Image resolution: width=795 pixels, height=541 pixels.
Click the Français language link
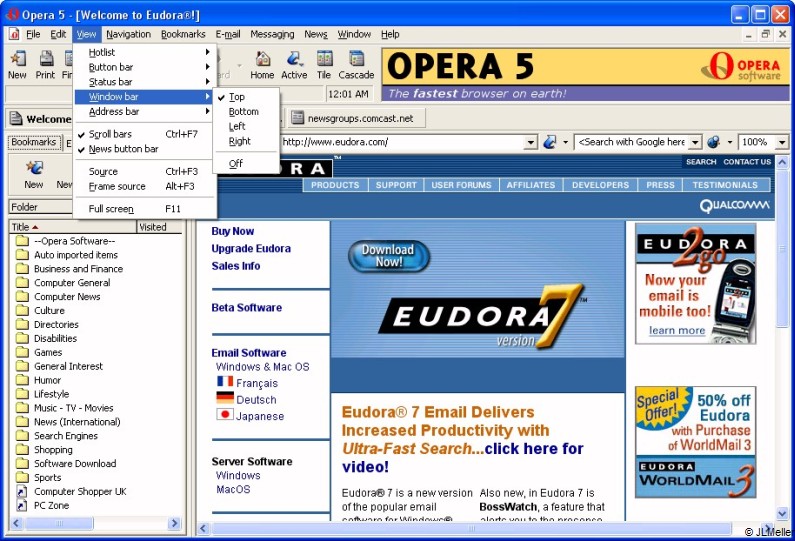click(x=257, y=383)
